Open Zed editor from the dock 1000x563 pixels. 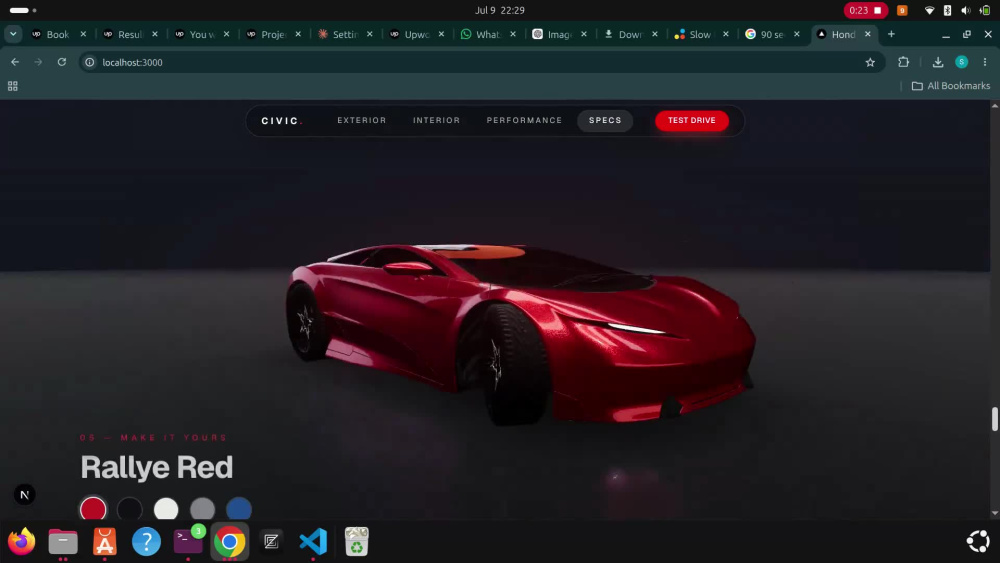coord(271,541)
